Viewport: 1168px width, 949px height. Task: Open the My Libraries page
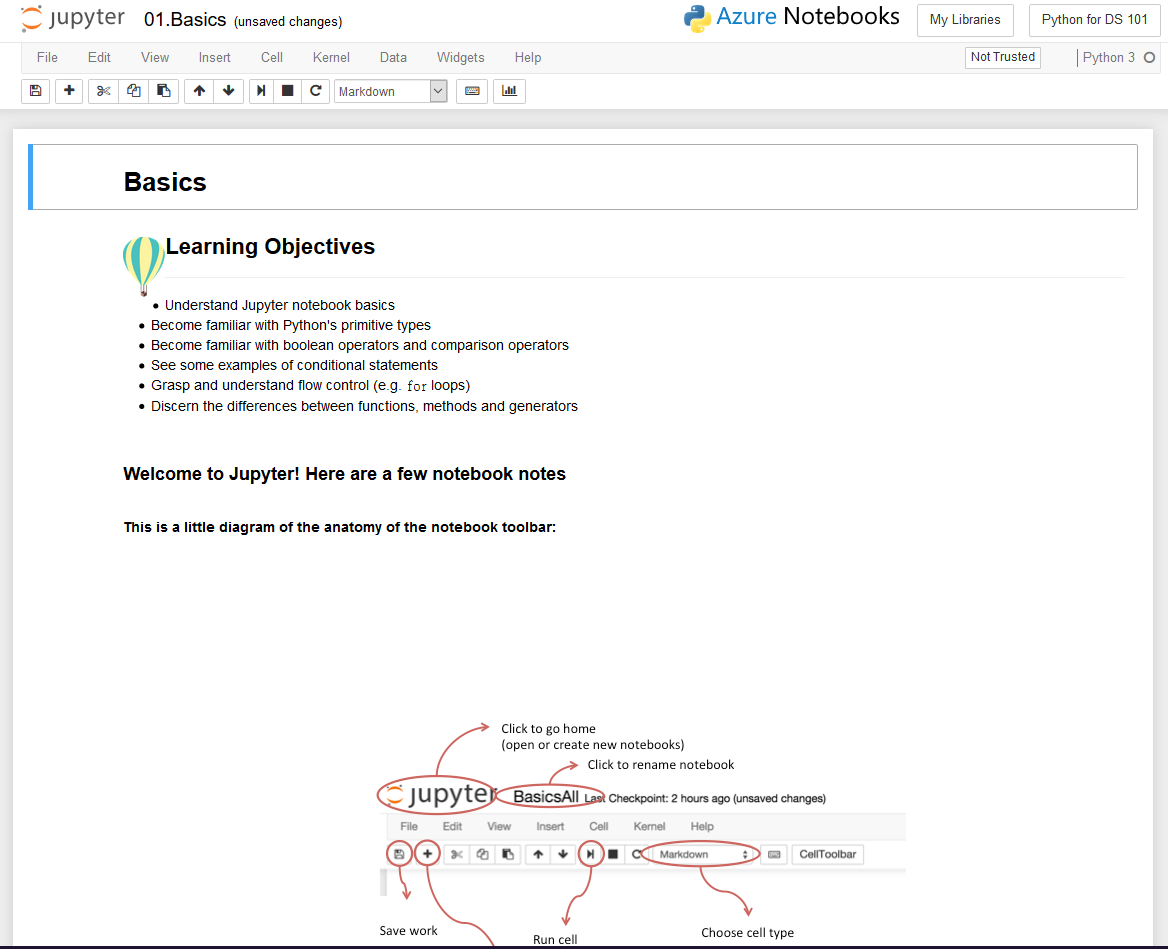click(964, 20)
